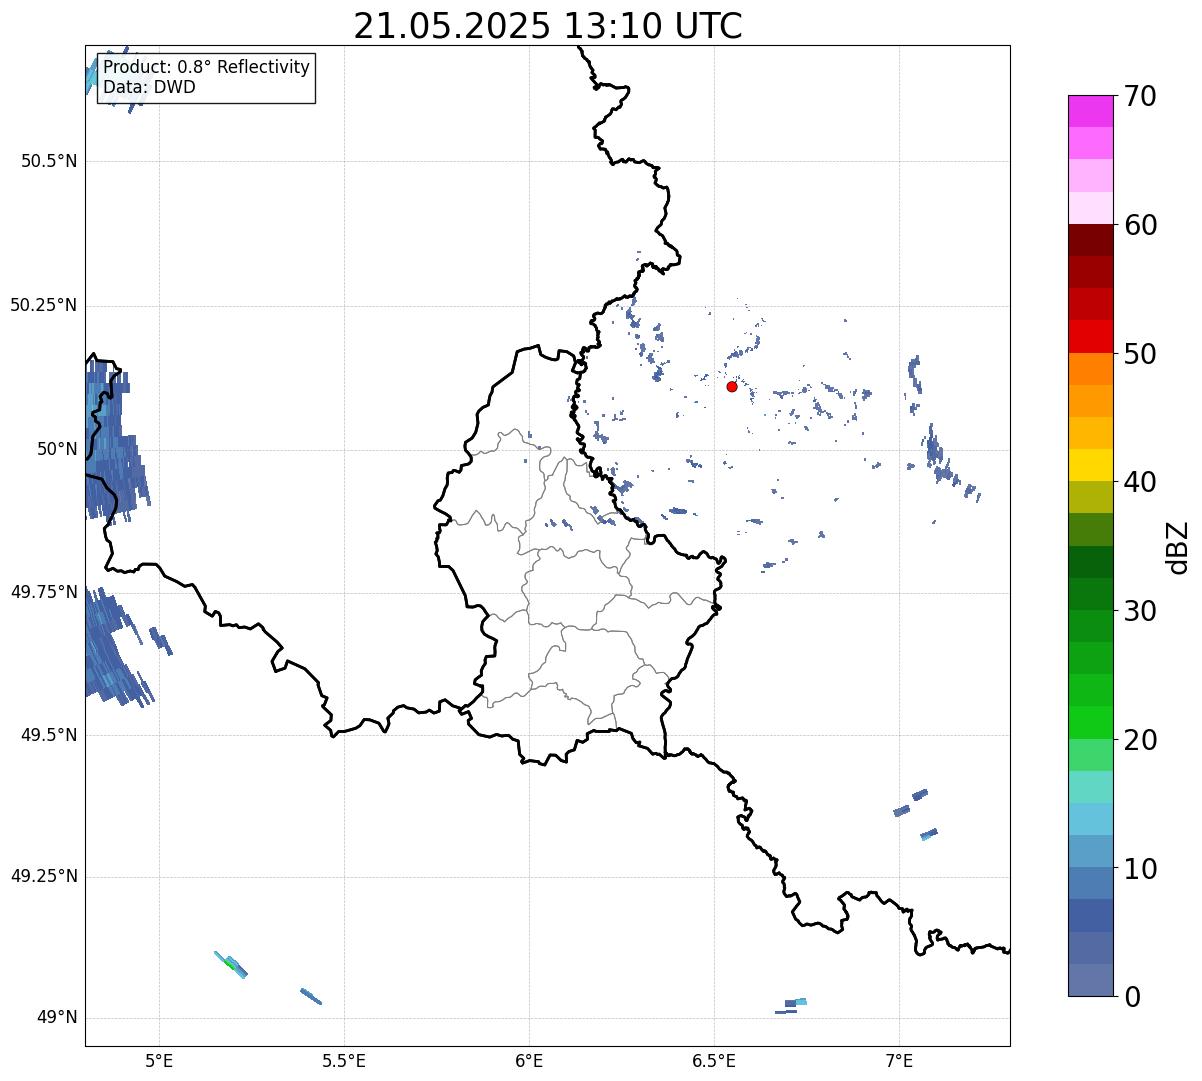Click the '50.25°N' latitude label
The height and width of the screenshot is (1081, 1202).
coord(44,305)
